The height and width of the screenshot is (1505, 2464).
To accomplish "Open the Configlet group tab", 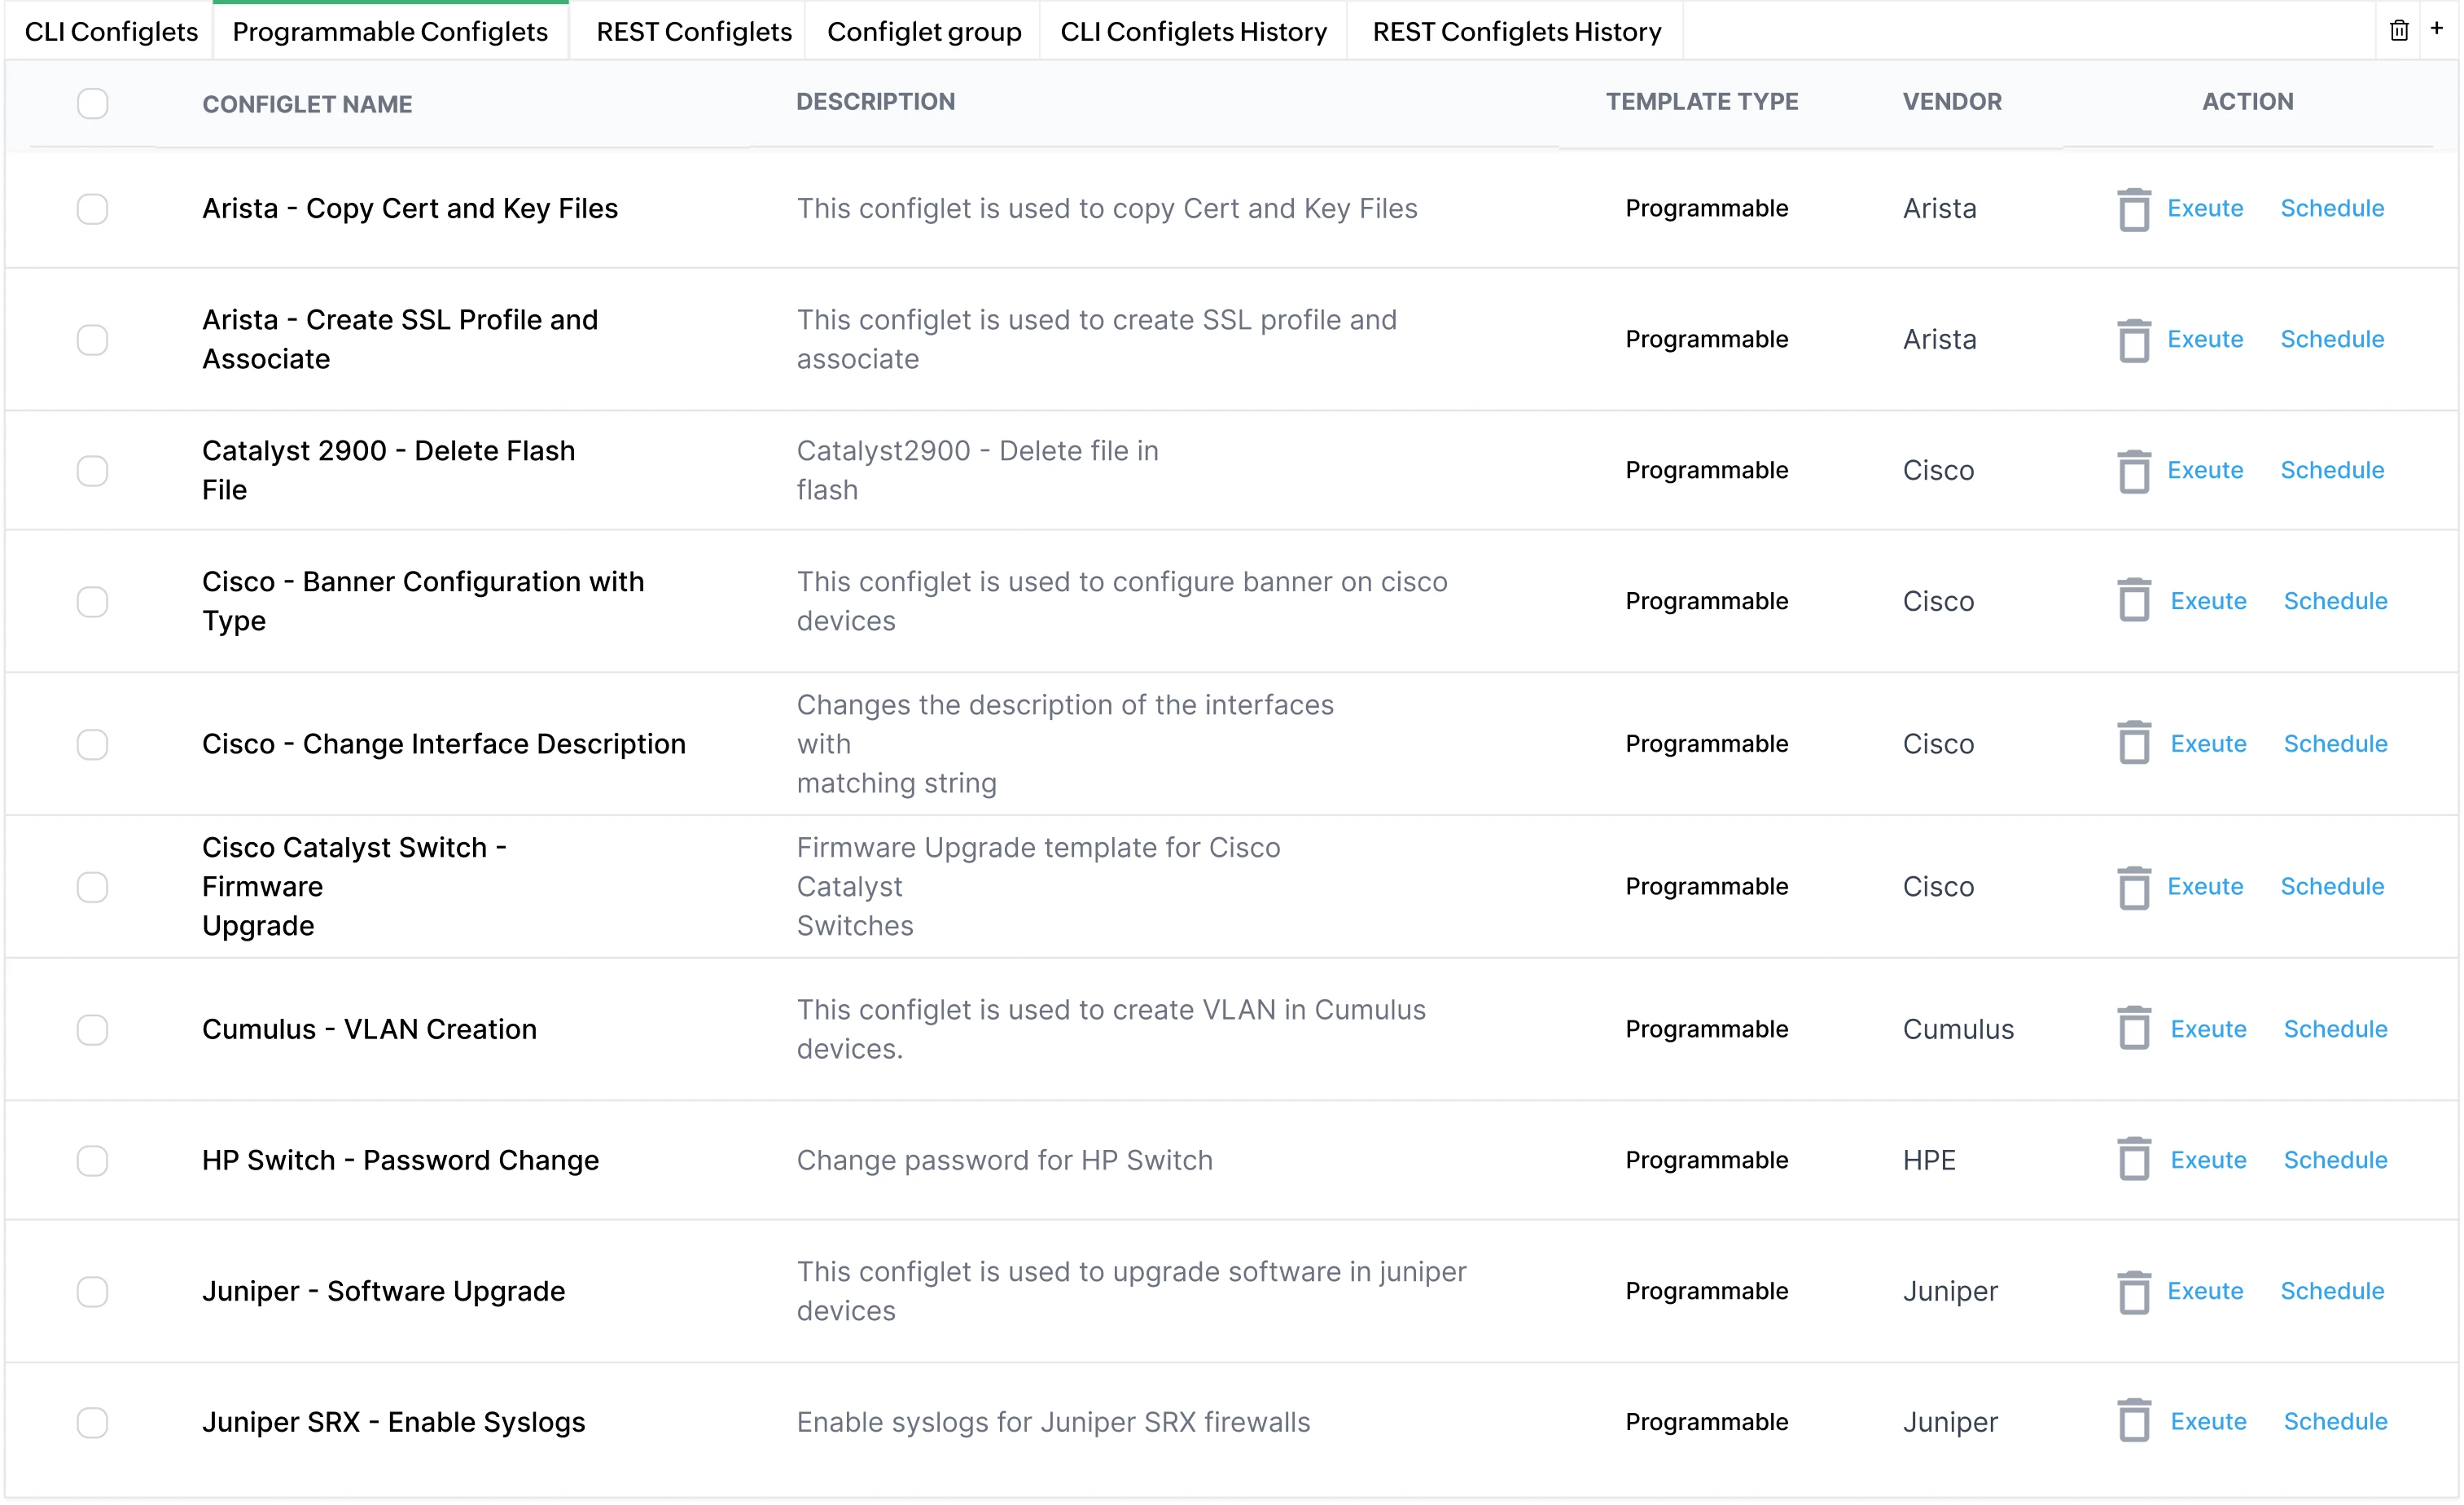I will point(923,31).
